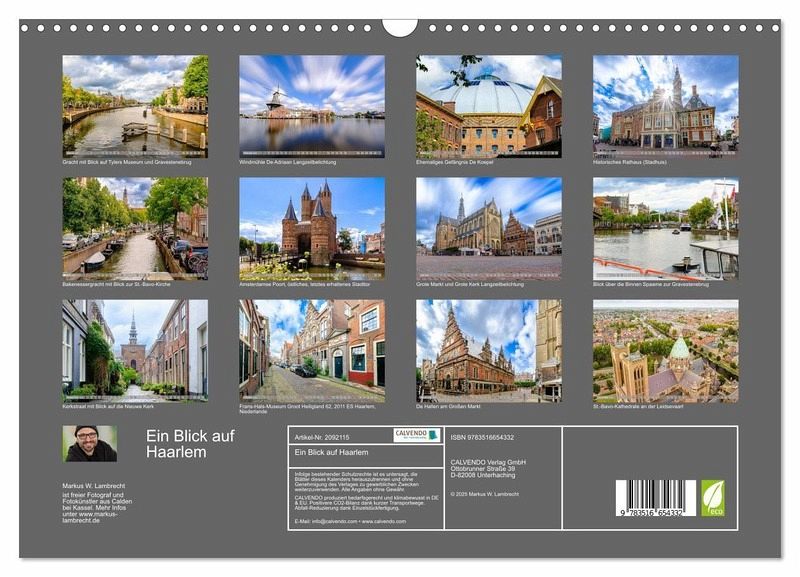Click 'Ein Blick auf Haarlem' inside the info box
The width and height of the screenshot is (800, 577).
[331, 452]
